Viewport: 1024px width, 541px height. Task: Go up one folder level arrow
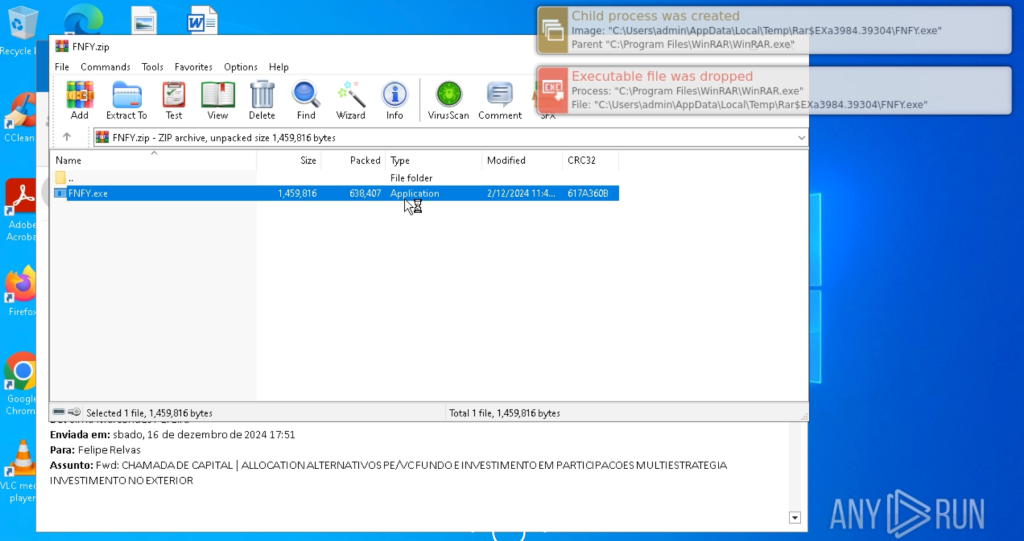[67, 137]
